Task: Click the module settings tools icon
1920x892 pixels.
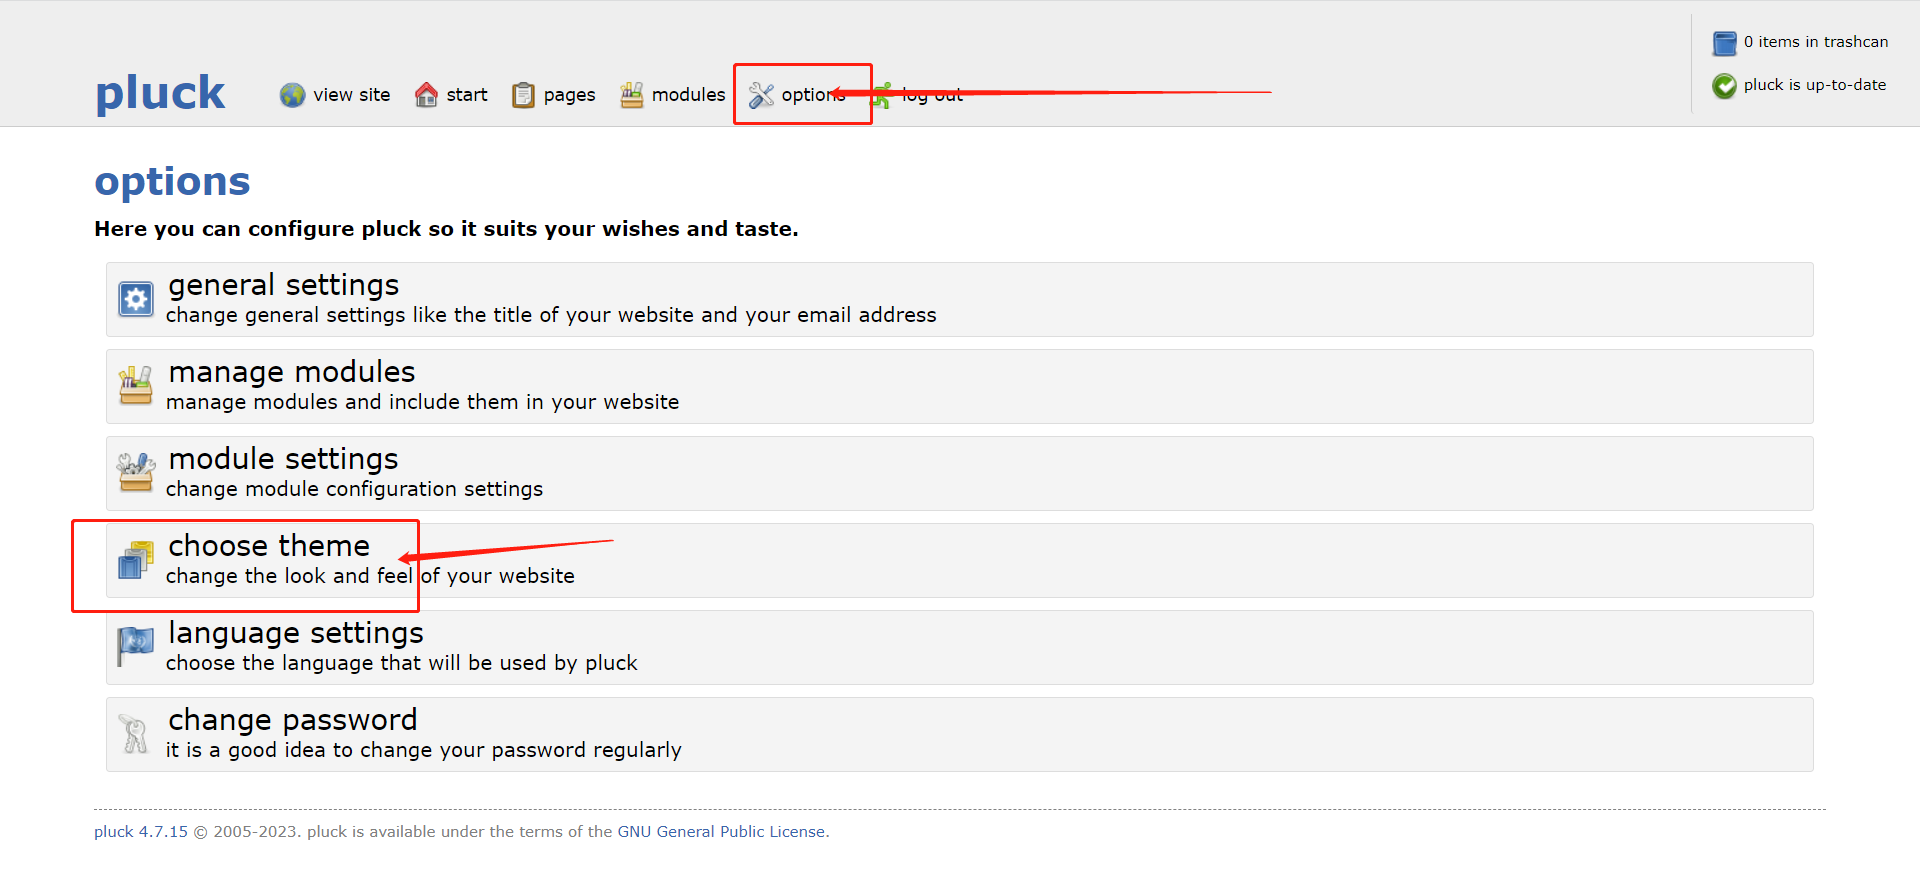Action: coord(136,473)
